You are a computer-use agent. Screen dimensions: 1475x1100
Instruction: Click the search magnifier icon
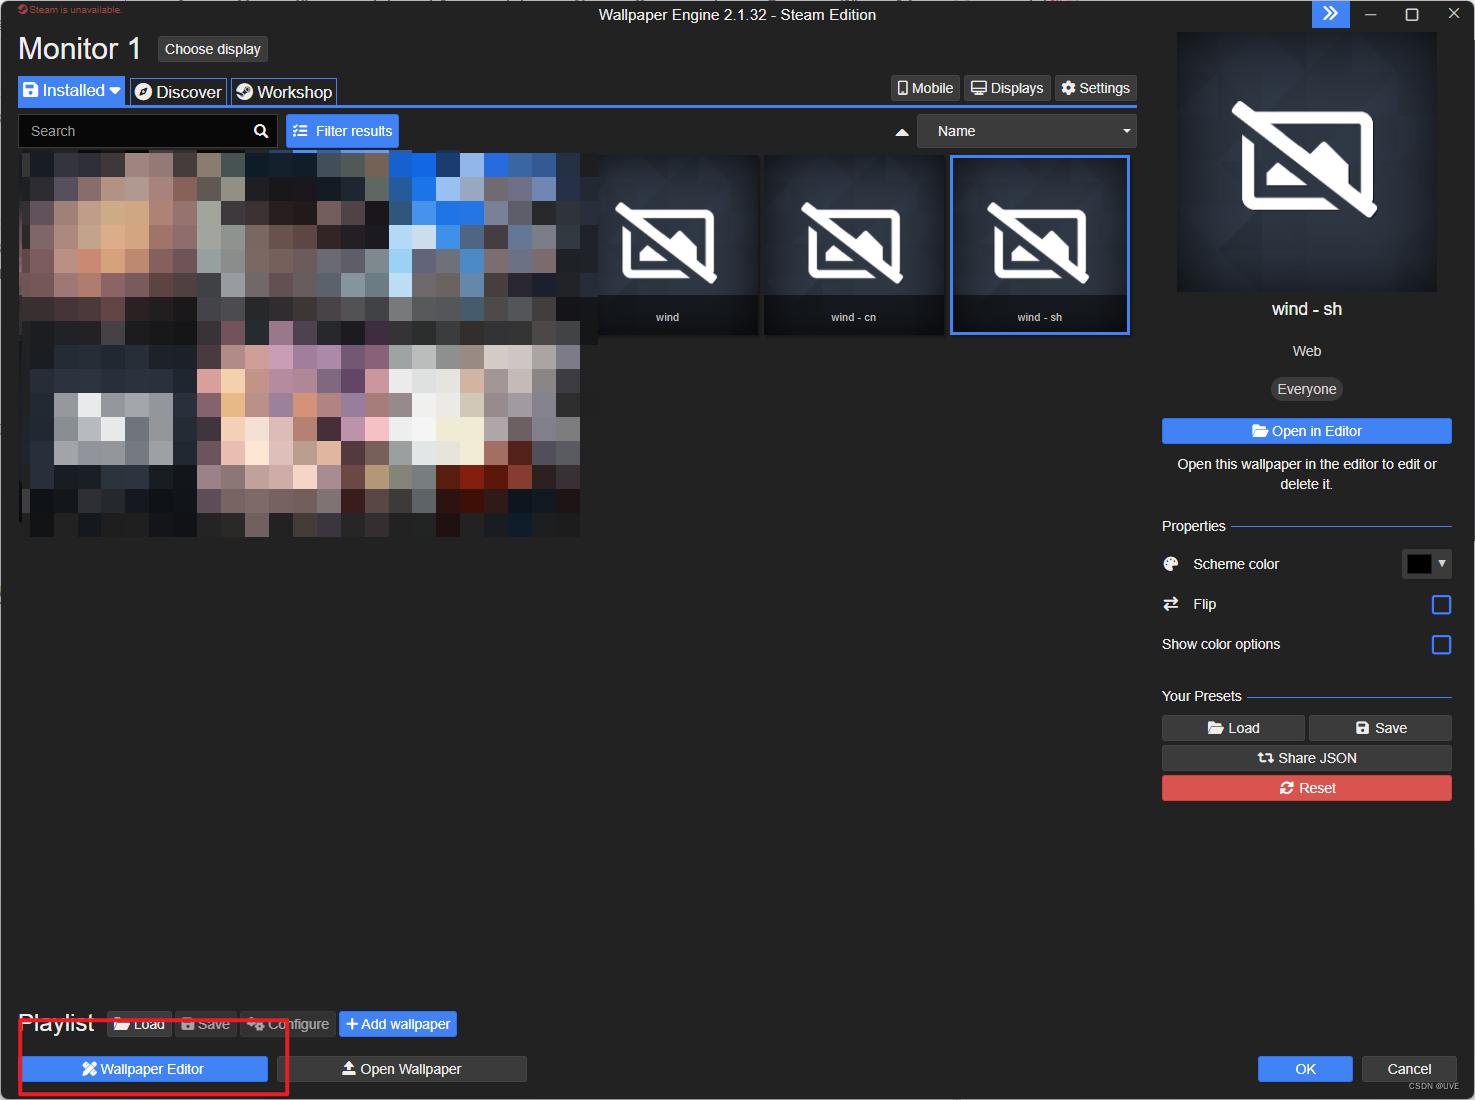click(261, 131)
